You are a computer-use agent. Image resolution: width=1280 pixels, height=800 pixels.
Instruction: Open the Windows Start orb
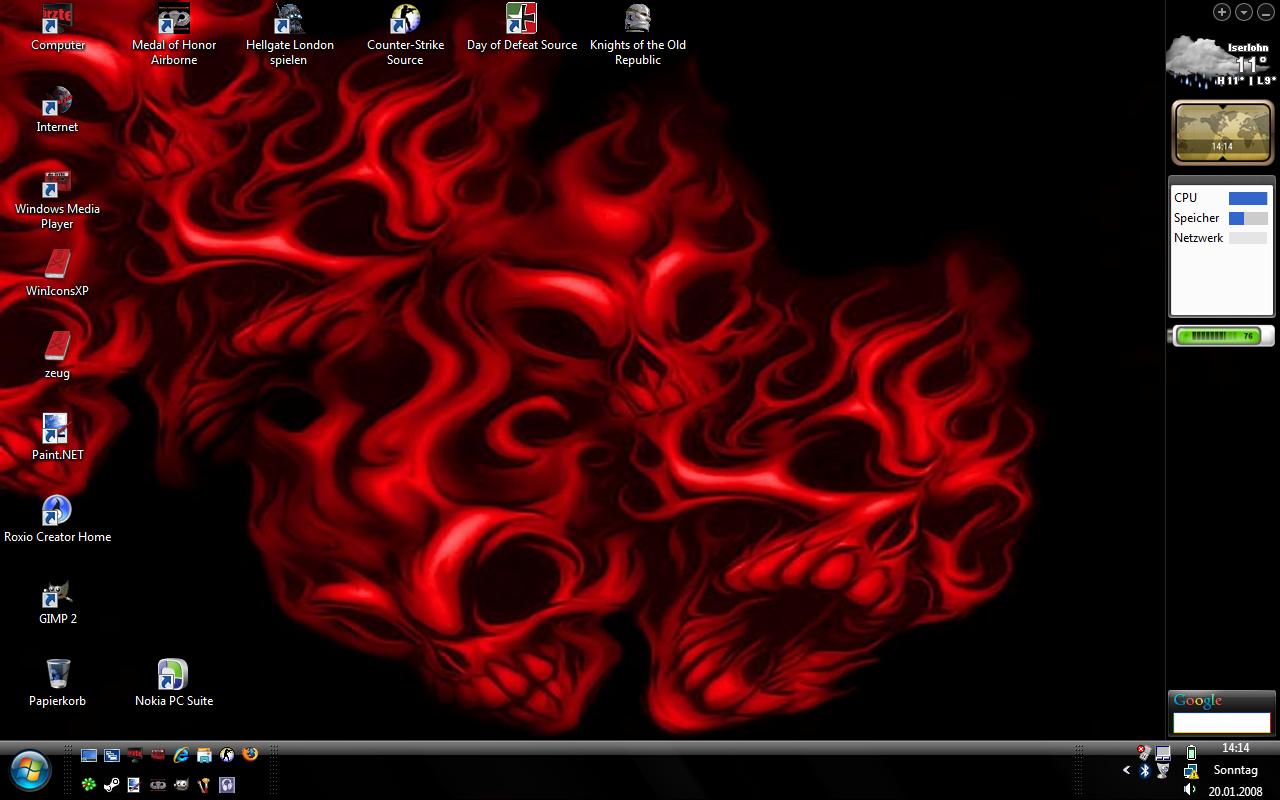(30, 770)
